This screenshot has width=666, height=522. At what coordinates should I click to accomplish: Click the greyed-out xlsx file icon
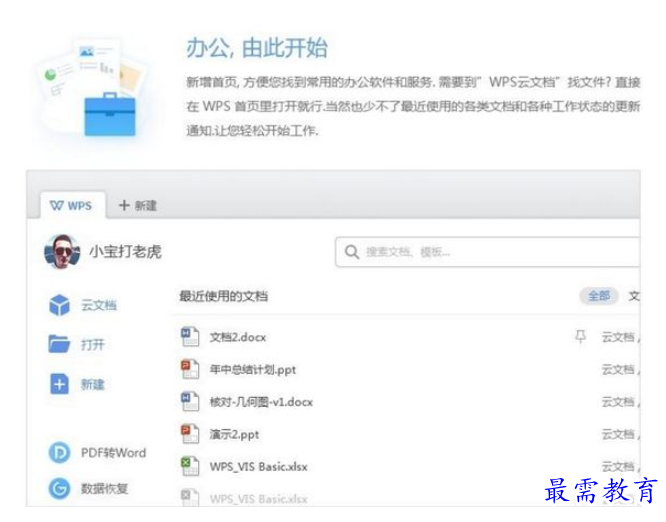(x=190, y=497)
